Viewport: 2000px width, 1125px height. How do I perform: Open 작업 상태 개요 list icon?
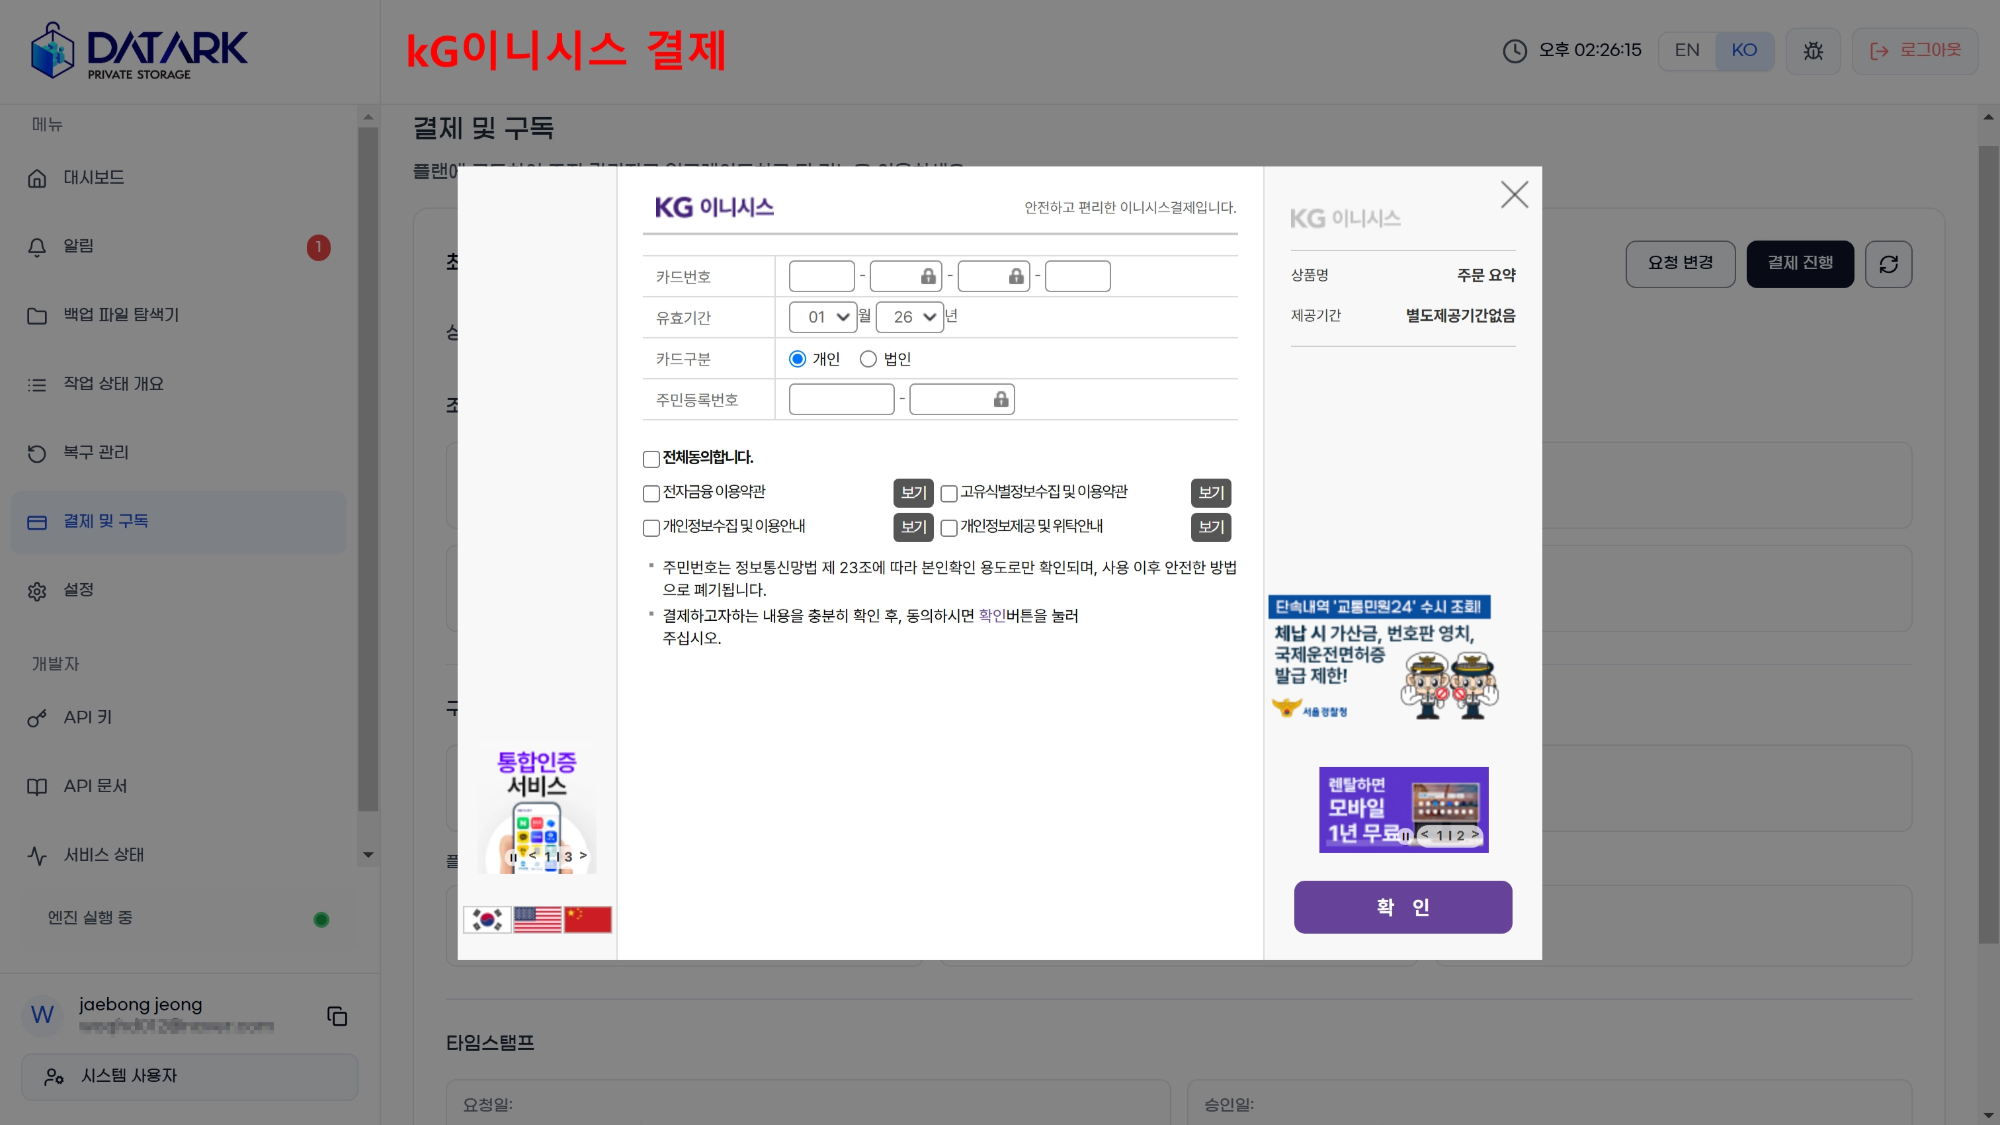tap(37, 385)
